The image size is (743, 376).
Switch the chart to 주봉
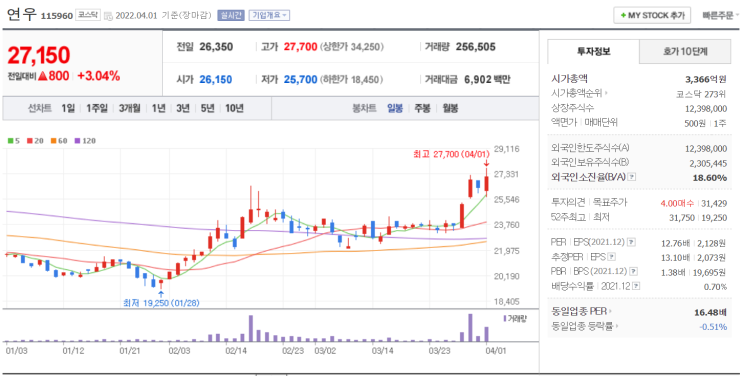[422, 109]
